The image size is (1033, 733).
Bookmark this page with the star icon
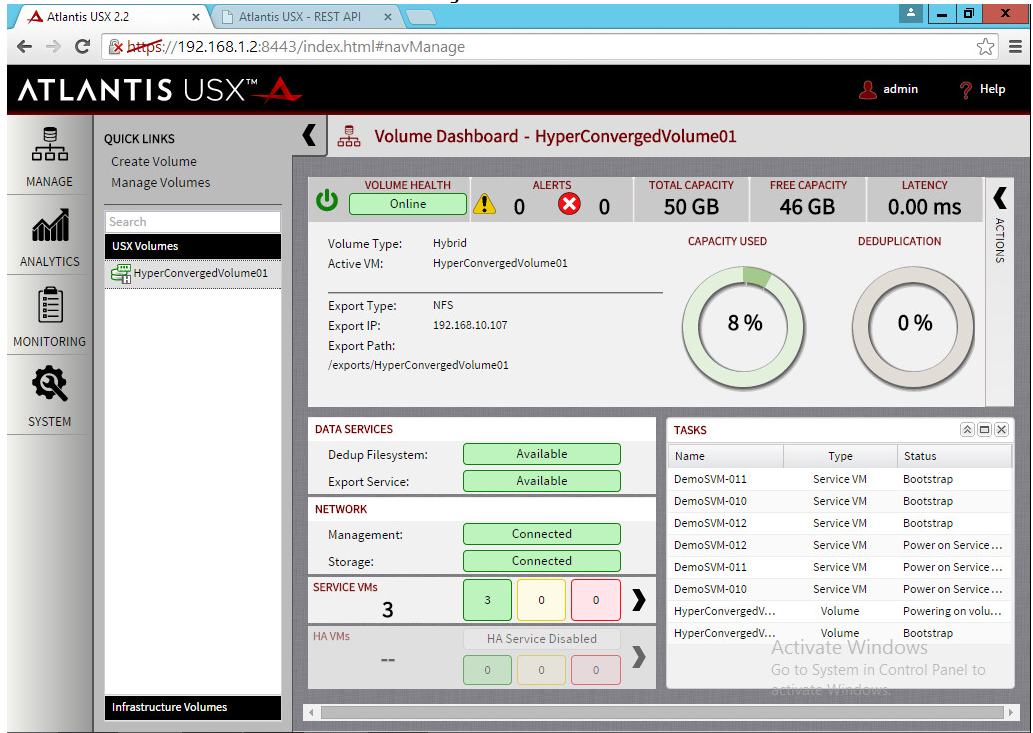pyautogui.click(x=985, y=47)
